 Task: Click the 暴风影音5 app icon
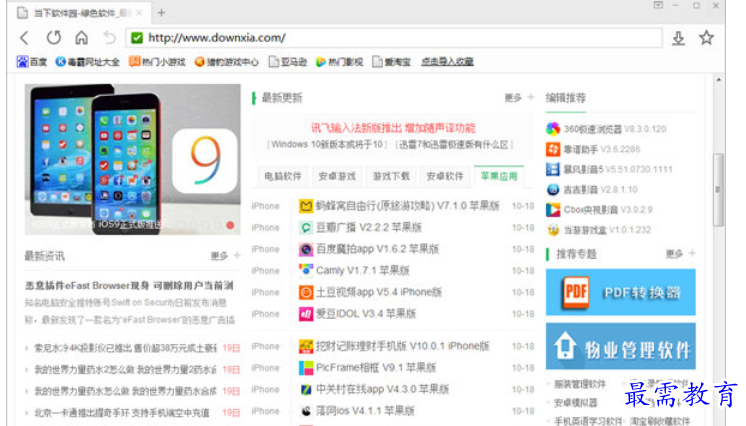point(553,169)
